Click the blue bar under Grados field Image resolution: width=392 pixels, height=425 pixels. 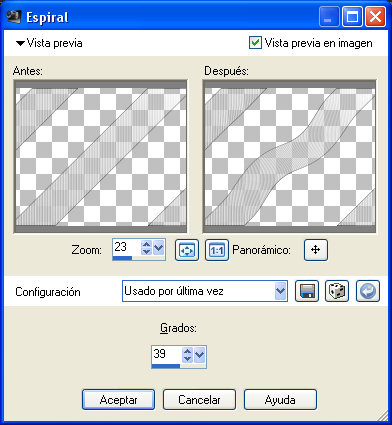166,366
